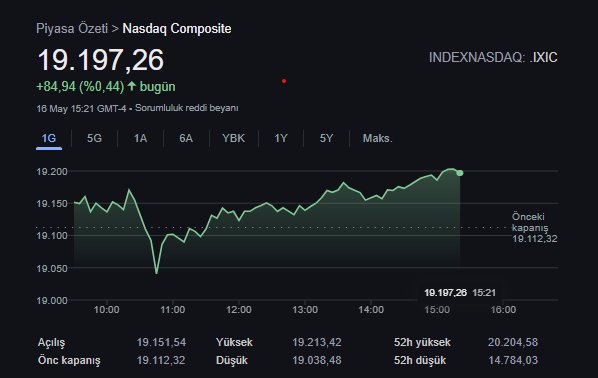Switch to the YBK range tab
The image size is (598, 378).
coord(233,138)
